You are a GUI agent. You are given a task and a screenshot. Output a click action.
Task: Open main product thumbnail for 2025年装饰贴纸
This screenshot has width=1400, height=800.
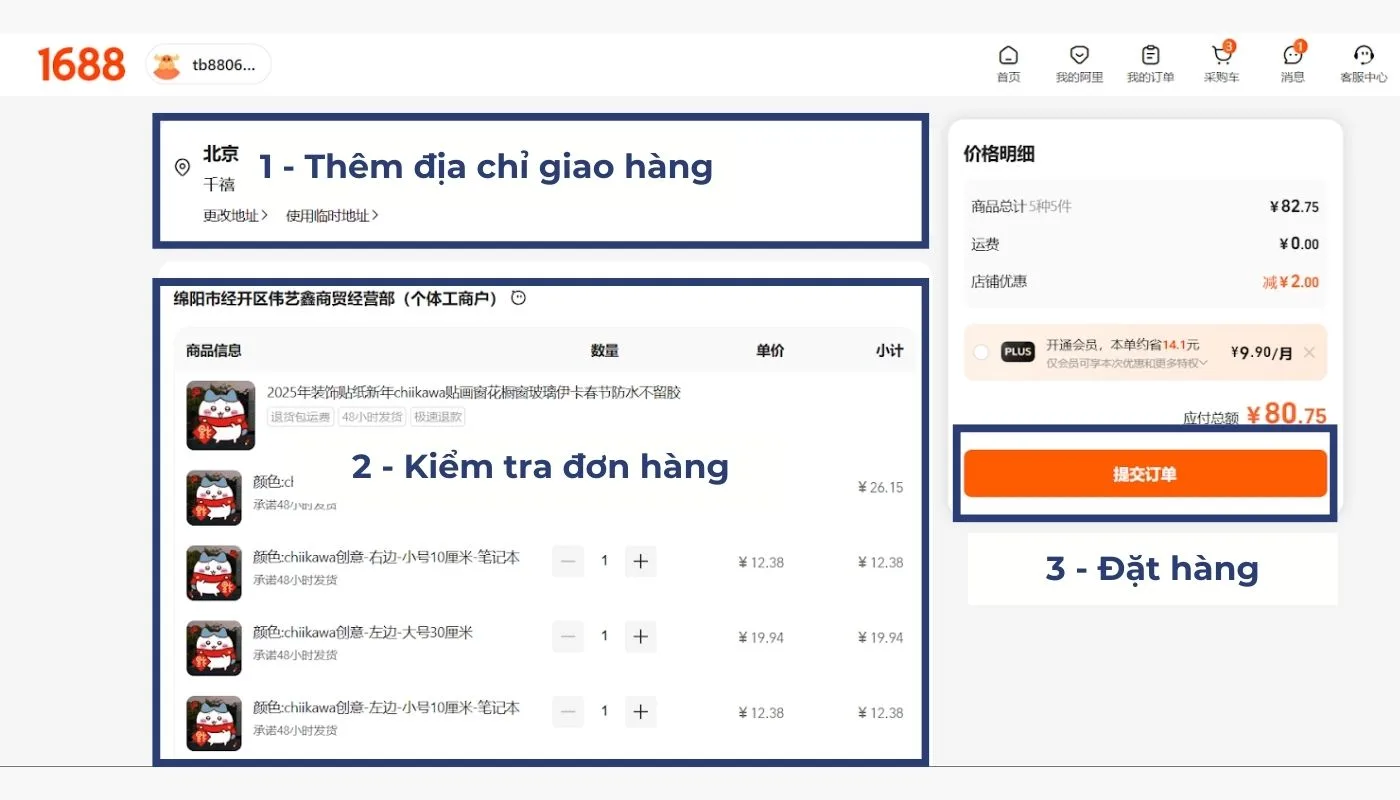tap(221, 415)
